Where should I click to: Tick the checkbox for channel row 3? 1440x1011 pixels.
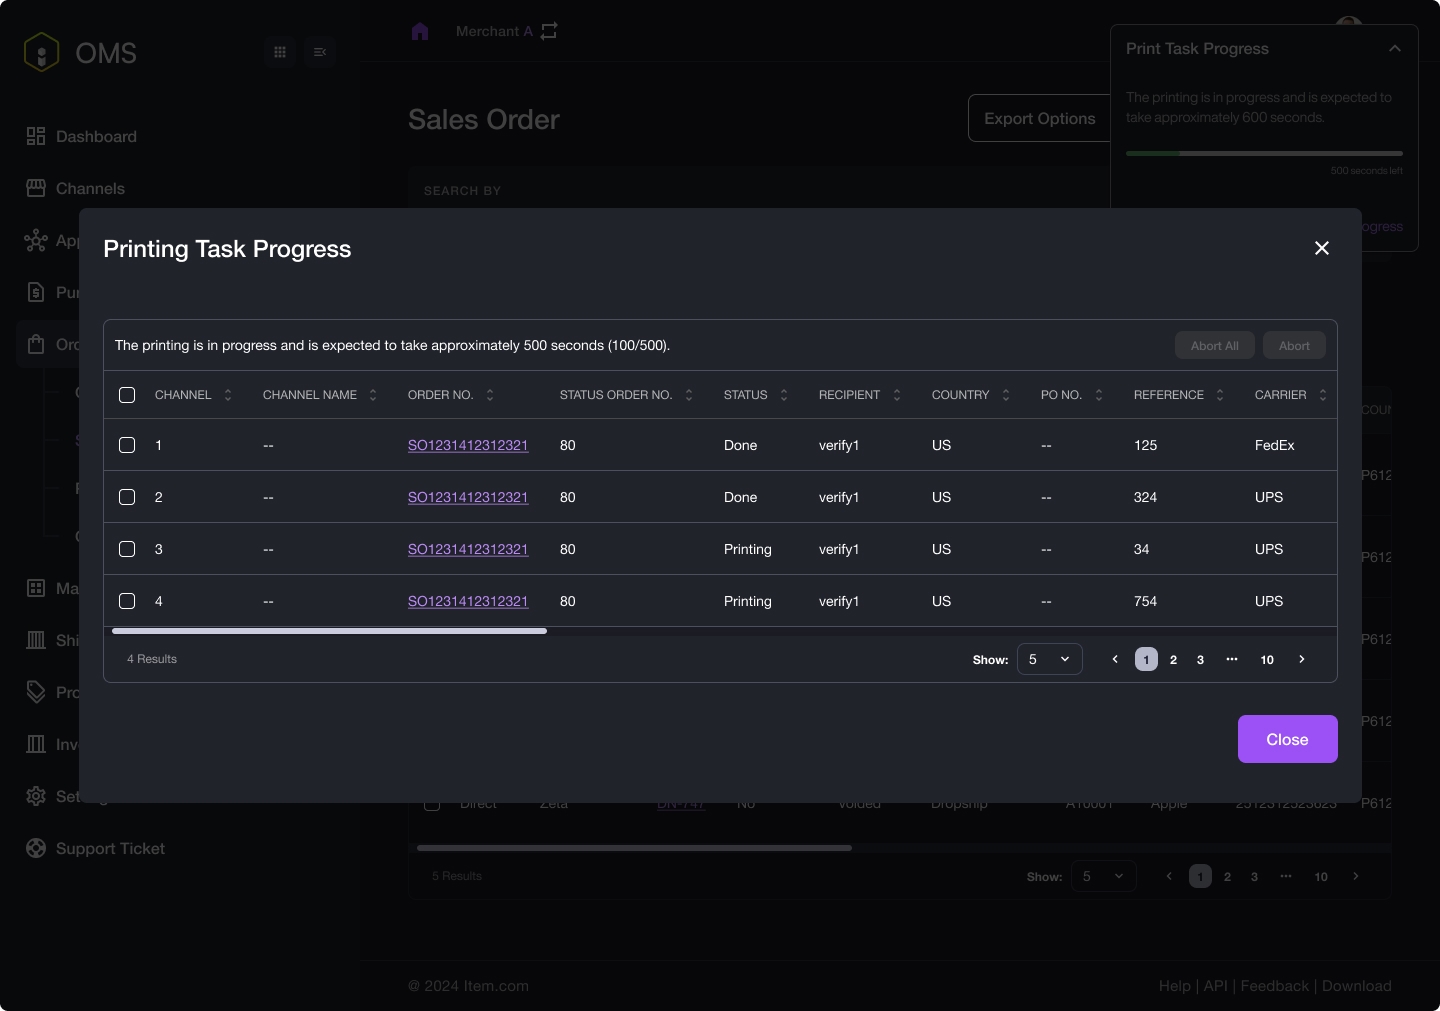tap(127, 549)
